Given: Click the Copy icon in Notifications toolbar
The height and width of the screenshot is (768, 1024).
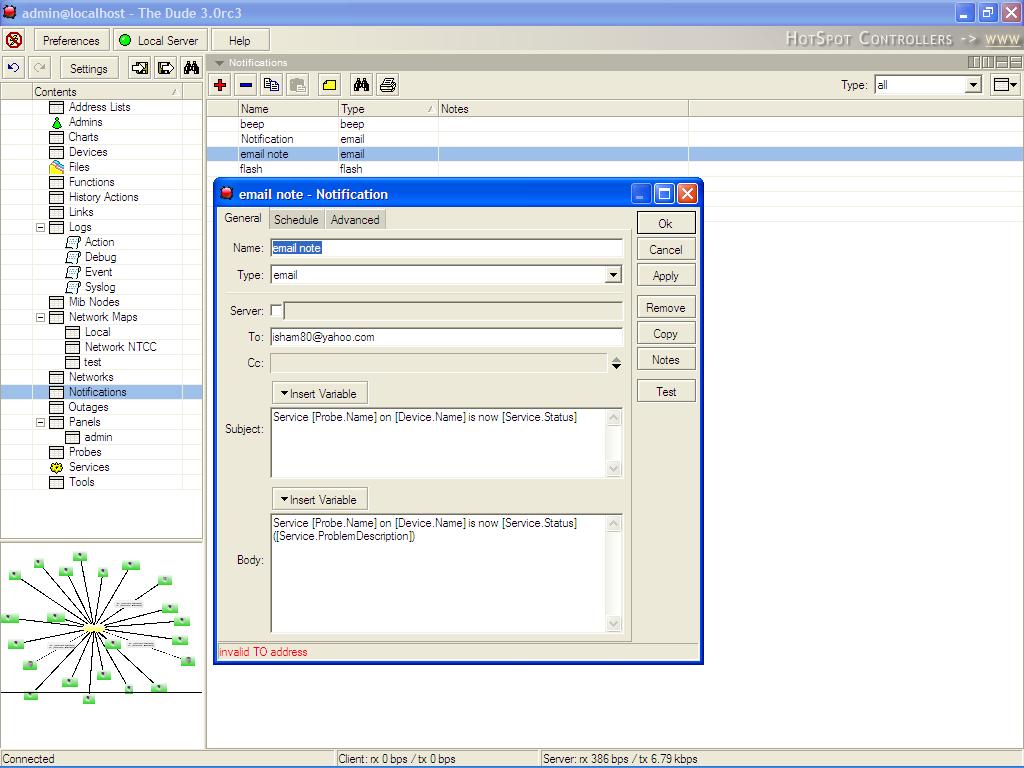Looking at the screenshot, I should tap(271, 85).
